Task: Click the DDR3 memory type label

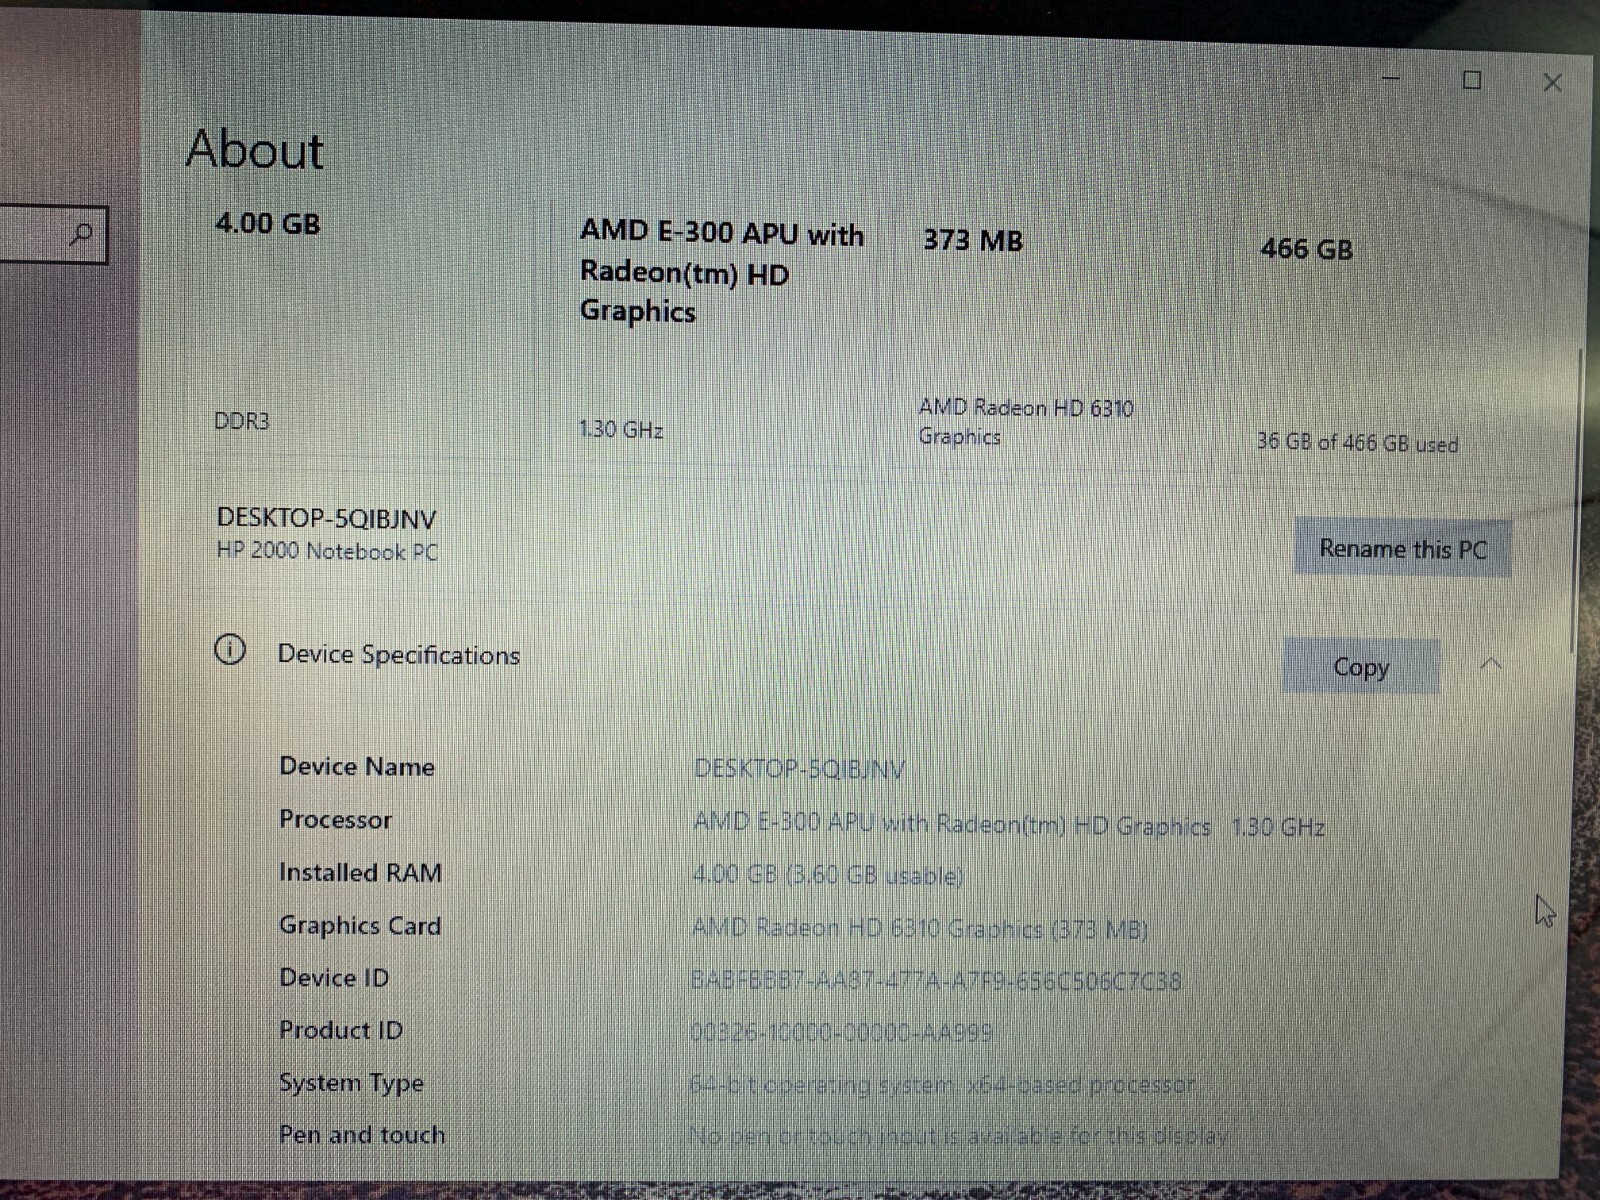Action: point(241,421)
